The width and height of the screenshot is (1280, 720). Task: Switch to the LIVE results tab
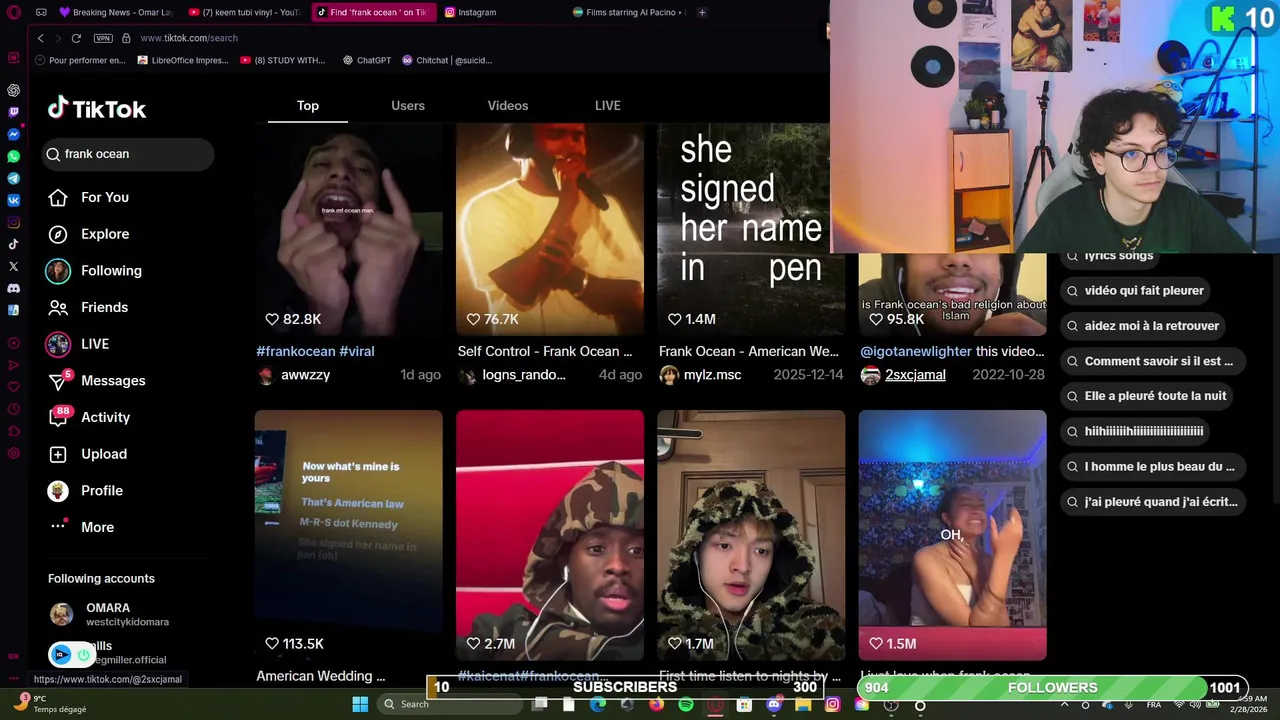(608, 105)
